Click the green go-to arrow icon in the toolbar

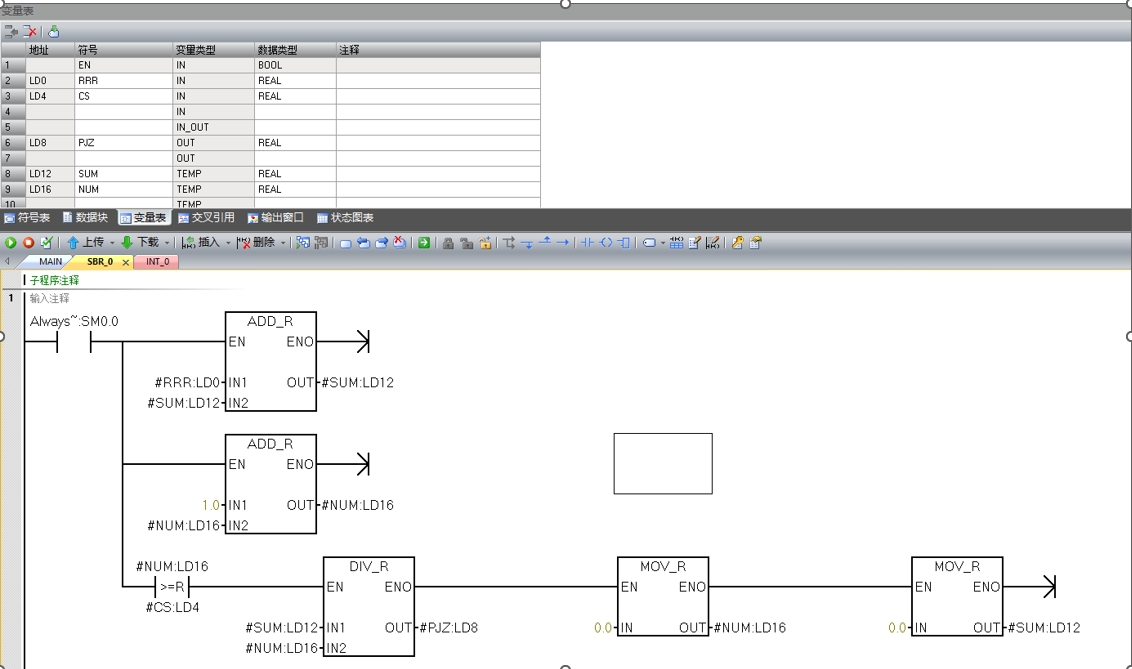click(x=424, y=243)
